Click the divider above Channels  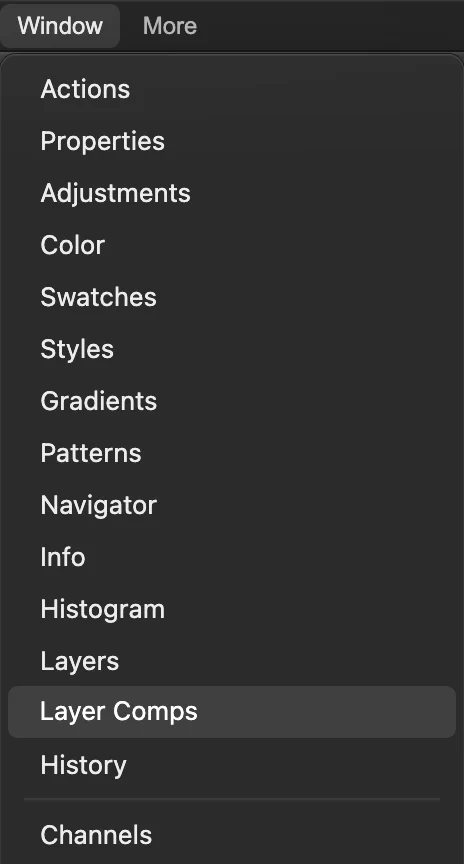pyautogui.click(x=232, y=799)
